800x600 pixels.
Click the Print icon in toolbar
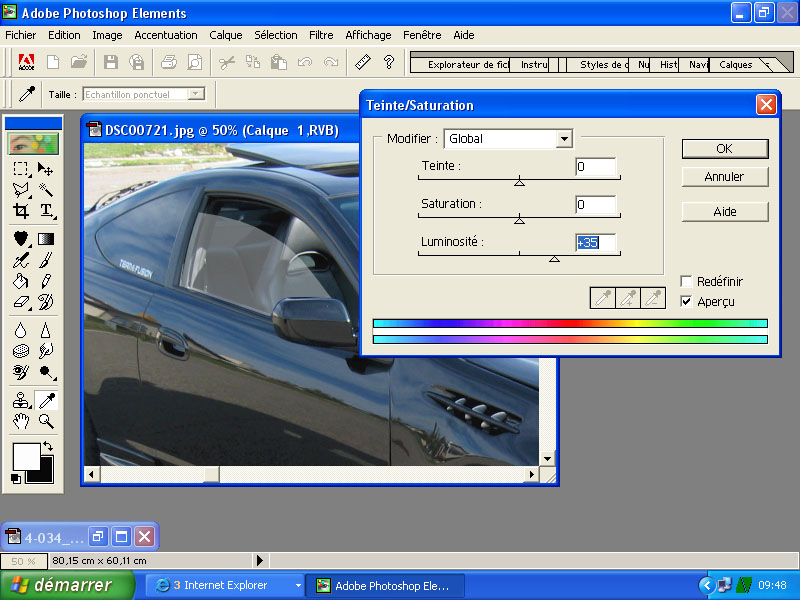pyautogui.click(x=169, y=62)
